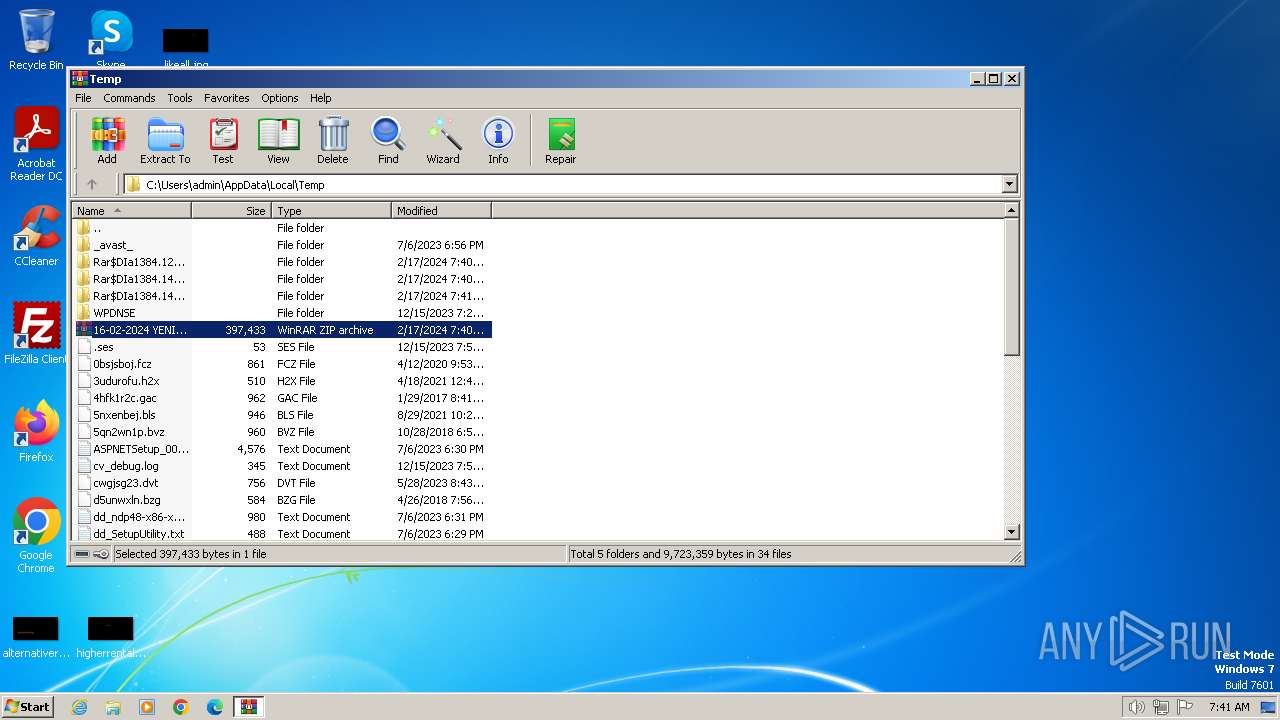
Task: Sort by Type column header
Action: pyautogui.click(x=331, y=211)
